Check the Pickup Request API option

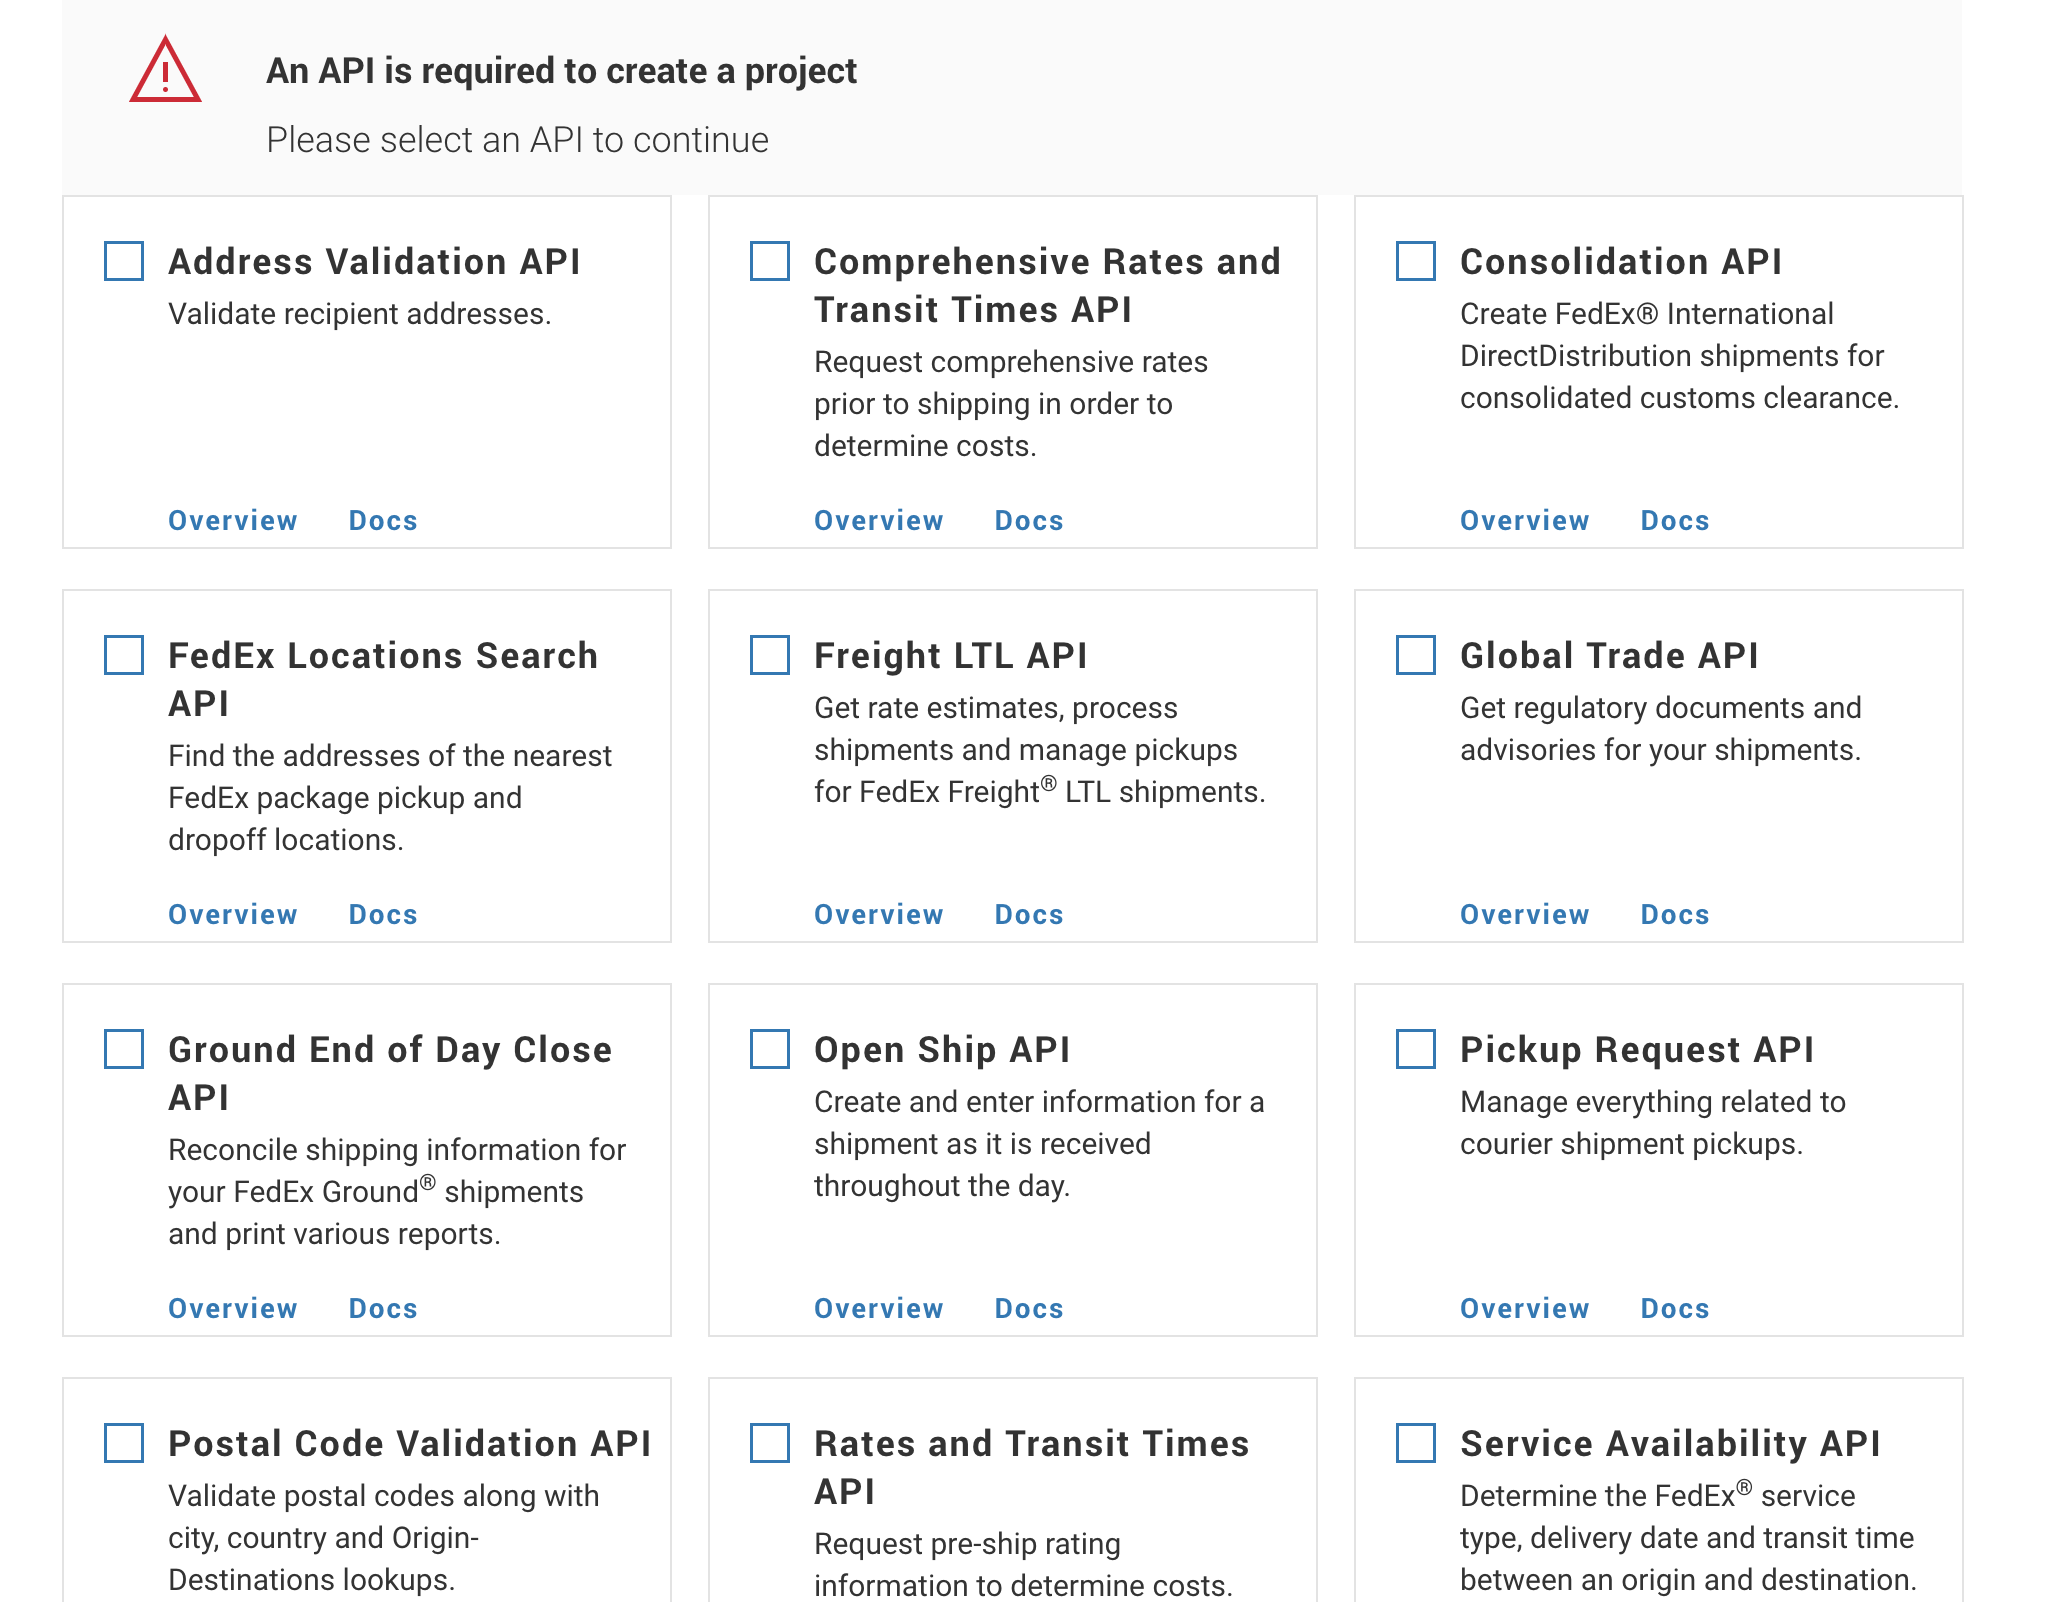pos(1416,1050)
